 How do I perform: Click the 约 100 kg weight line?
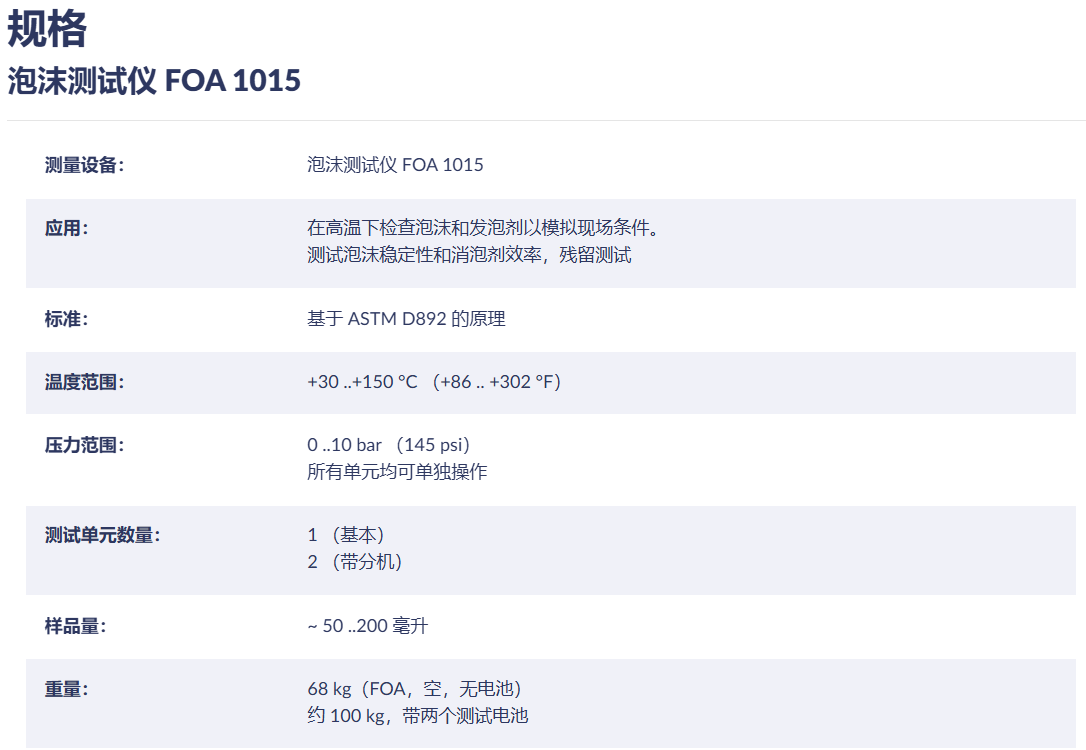[x=417, y=715]
